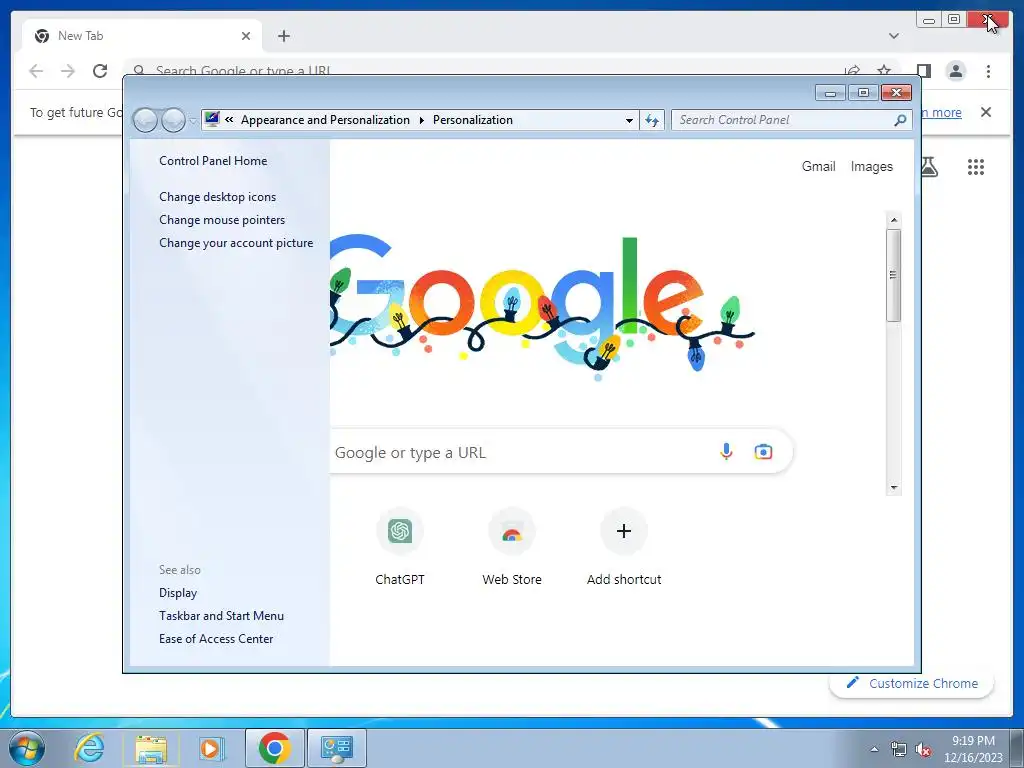Click Control Panel search magnifier
1024x768 pixels.
[900, 120]
